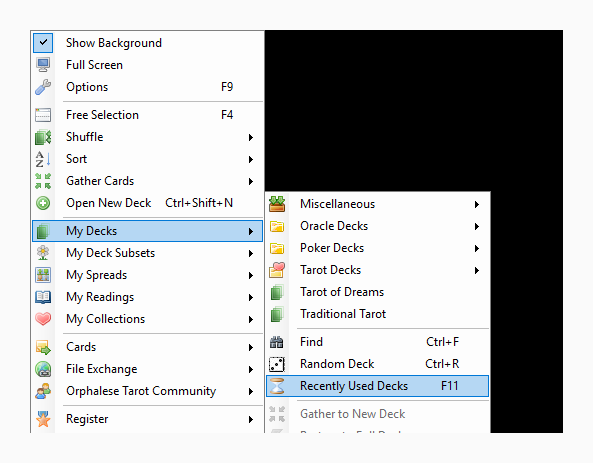This screenshot has height=463, width=593.
Task: Click the My Collections heart icon
Action: point(43,319)
